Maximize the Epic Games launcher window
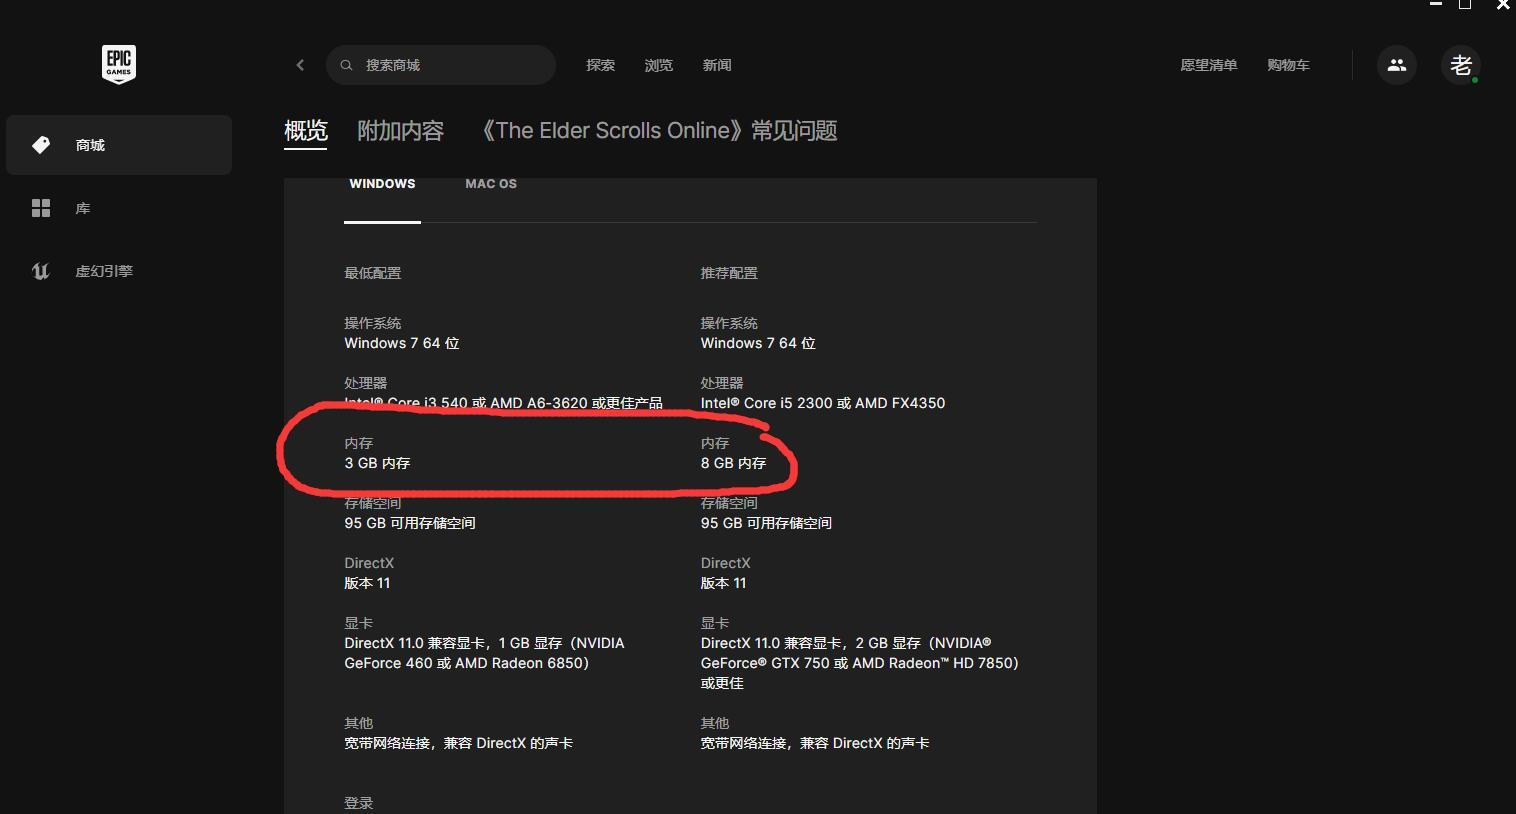 tap(1465, 5)
